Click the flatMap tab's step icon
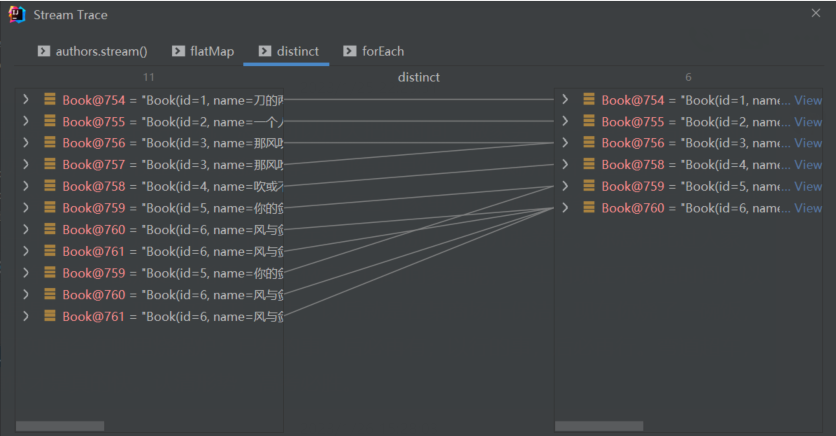This screenshot has width=836, height=436. point(178,51)
